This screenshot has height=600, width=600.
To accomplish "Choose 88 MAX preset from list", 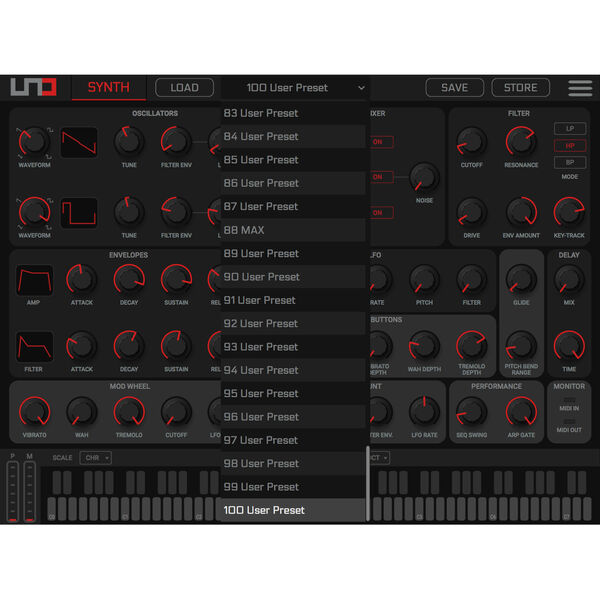I will (x=293, y=230).
